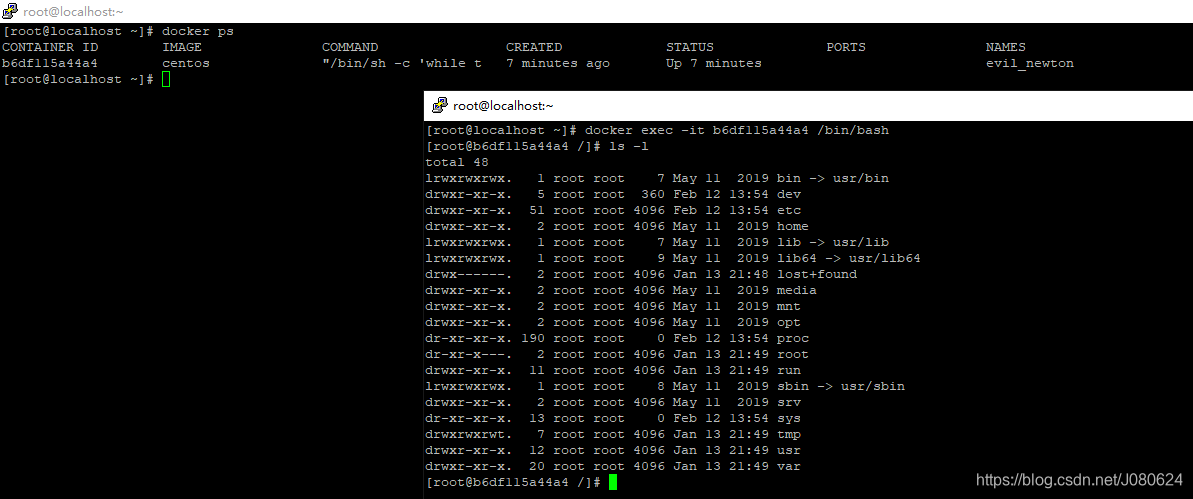Click the 'ls -l' command text
Screen dimensions: 1193x499
pos(629,146)
